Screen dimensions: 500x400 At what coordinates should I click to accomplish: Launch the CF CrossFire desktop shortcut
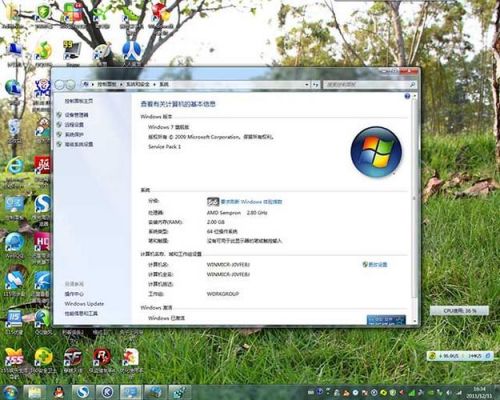click(x=72, y=358)
